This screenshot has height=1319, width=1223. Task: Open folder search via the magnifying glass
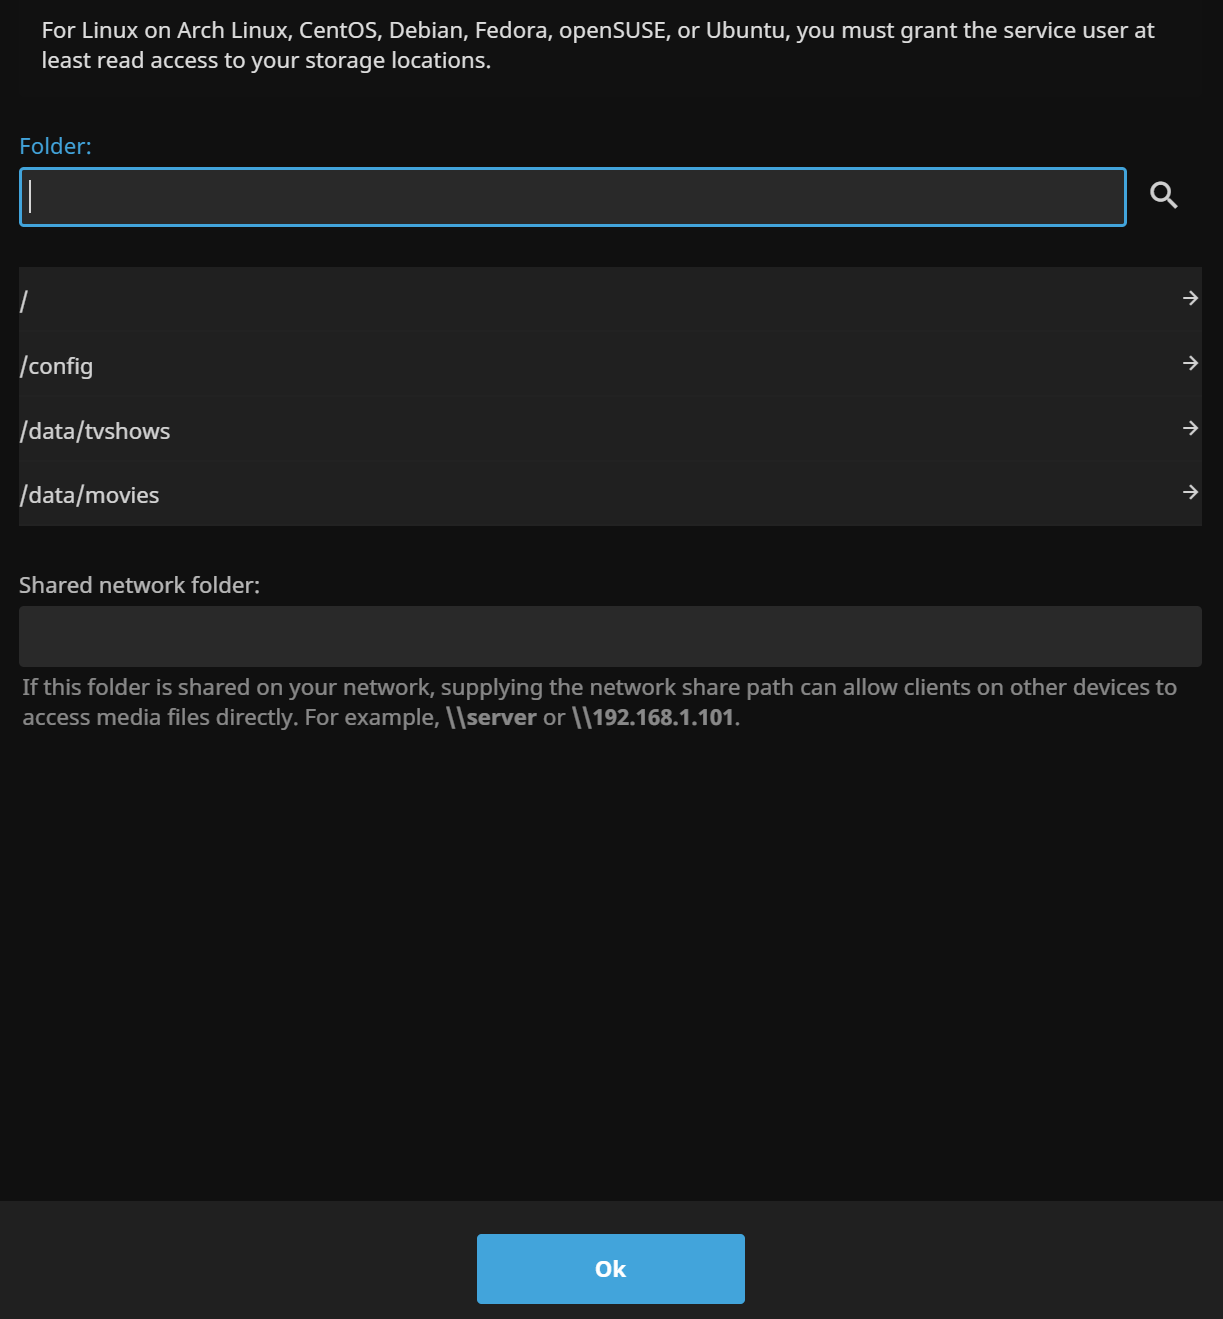[1163, 196]
